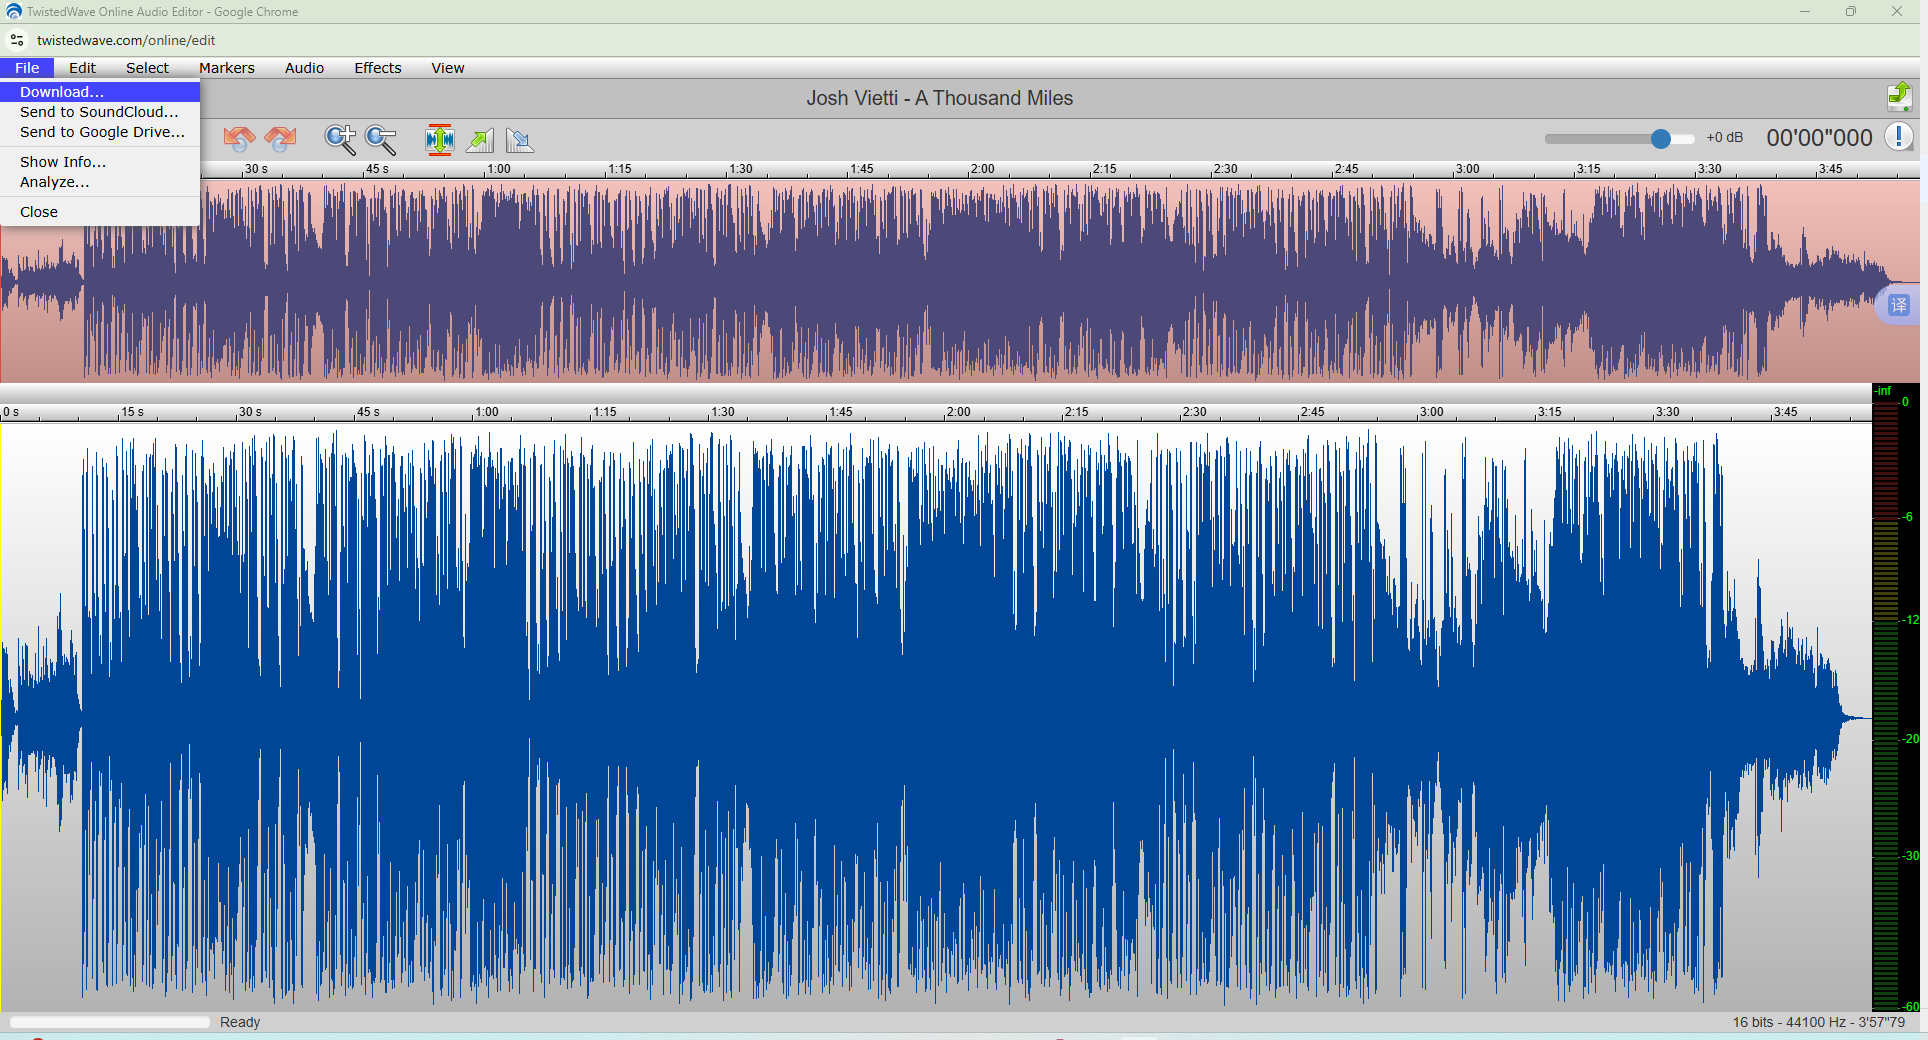Click the pink overview waveform strip
This screenshot has width=1928, height=1040.
coord(960,281)
